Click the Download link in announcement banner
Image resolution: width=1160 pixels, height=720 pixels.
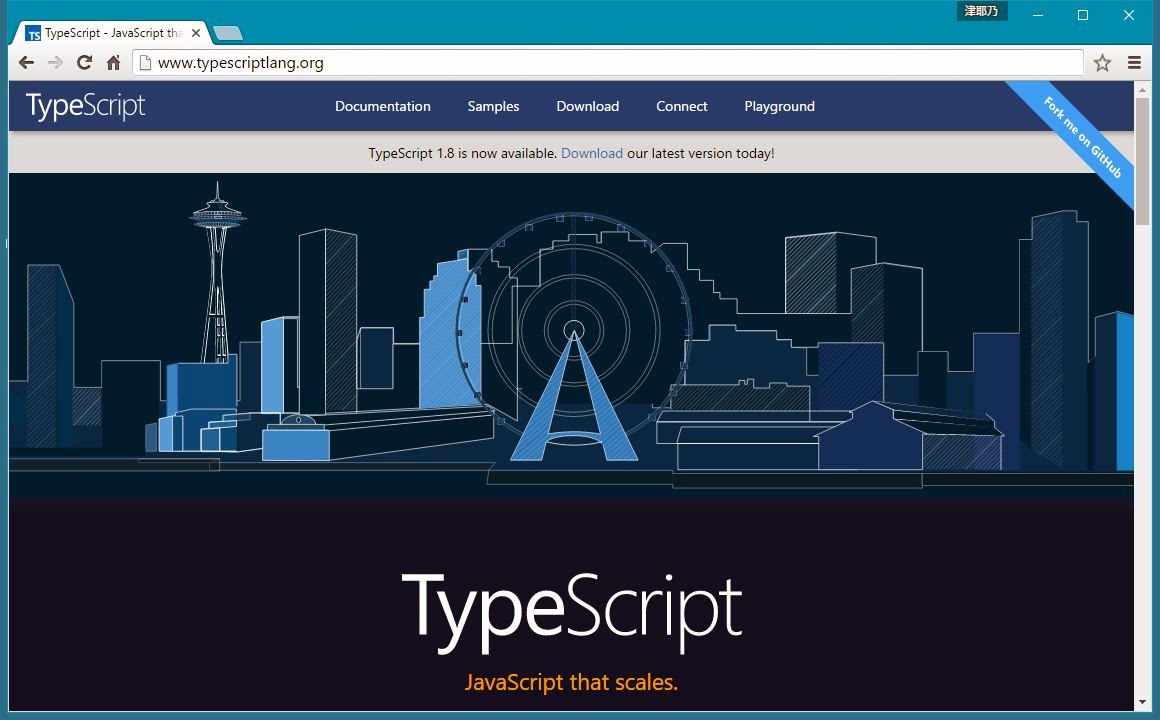592,153
